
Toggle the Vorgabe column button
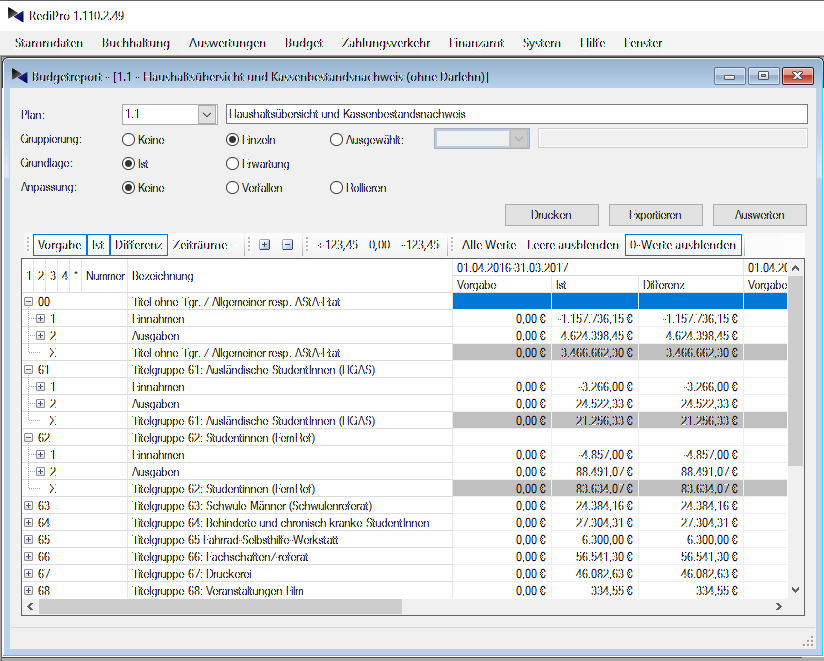(59, 245)
